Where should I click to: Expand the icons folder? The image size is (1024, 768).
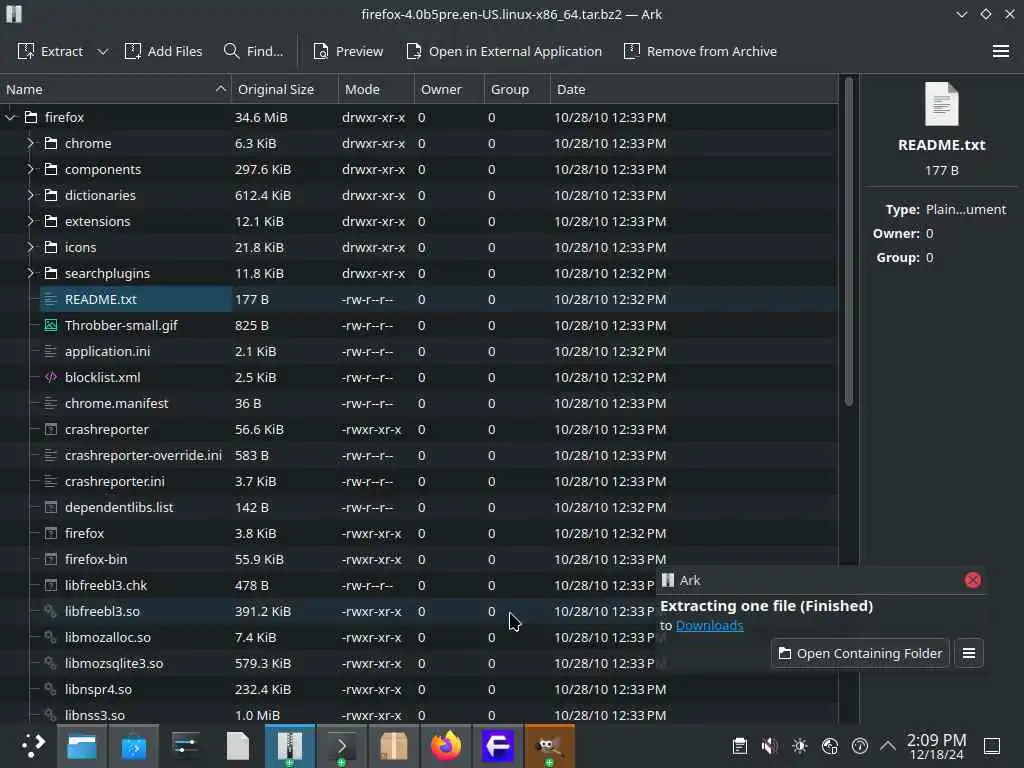click(x=30, y=248)
